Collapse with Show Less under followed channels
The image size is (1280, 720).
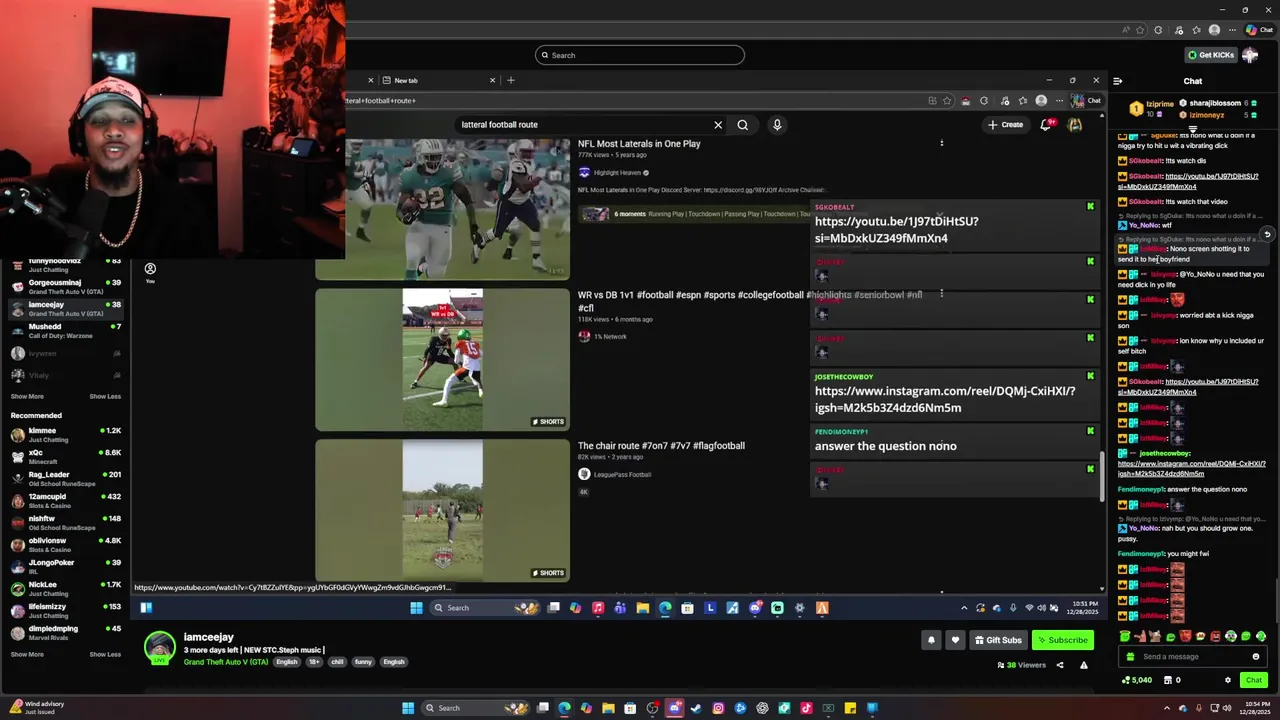105,396
